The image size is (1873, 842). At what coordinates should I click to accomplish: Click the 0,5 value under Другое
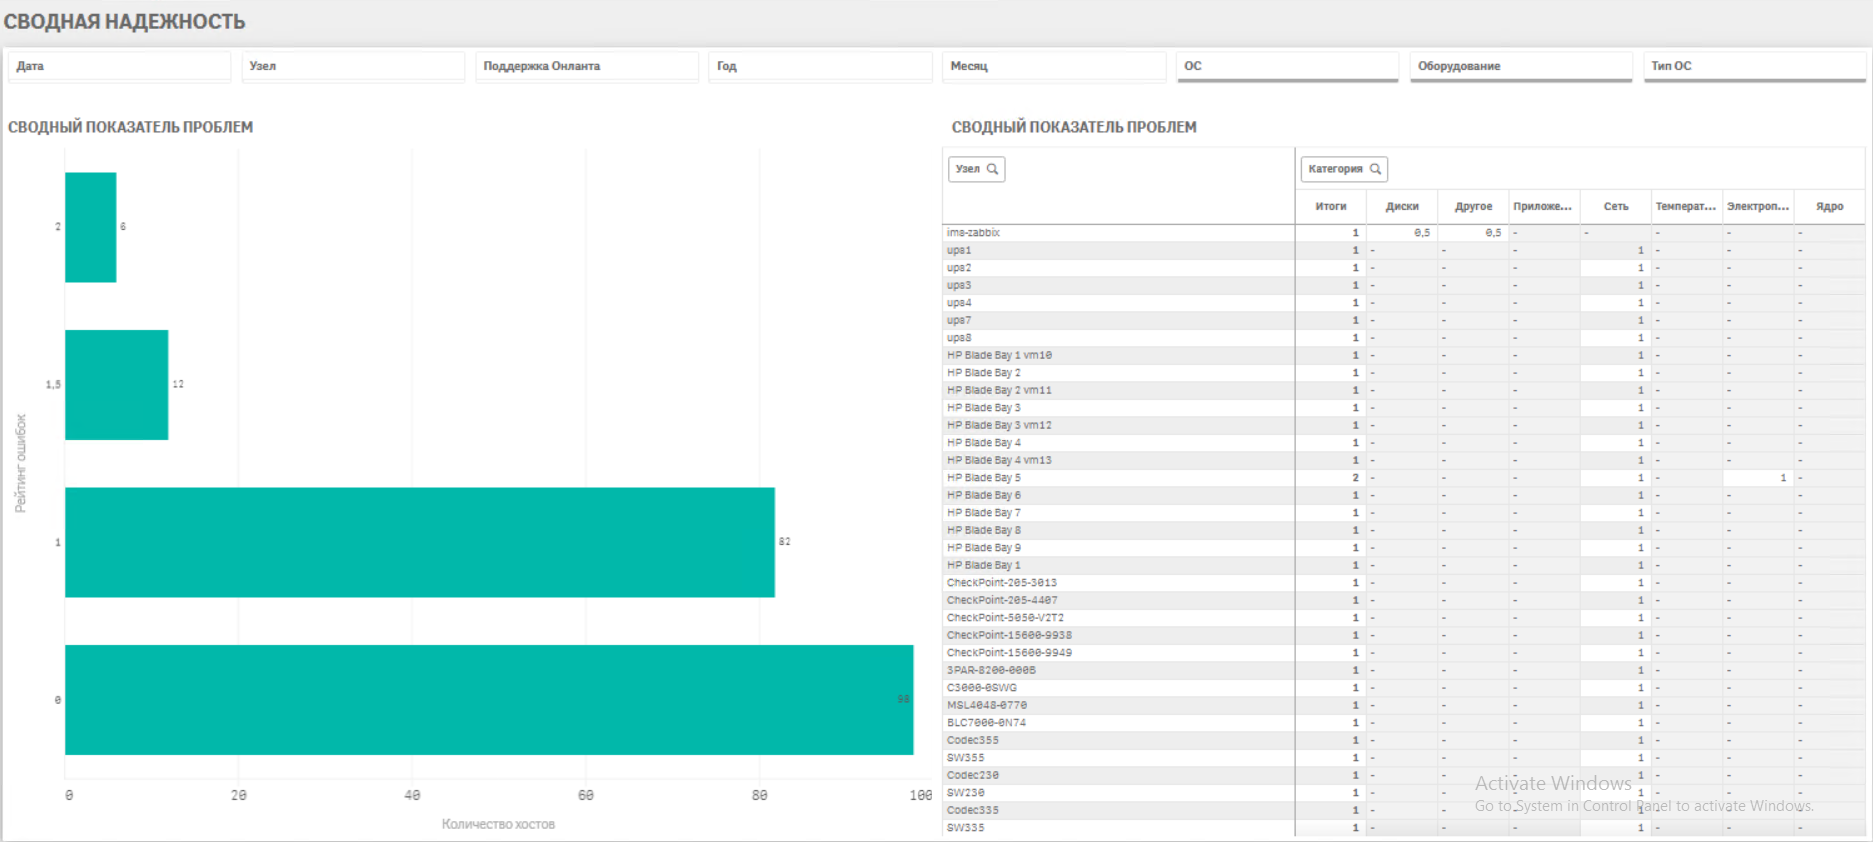pos(1493,233)
